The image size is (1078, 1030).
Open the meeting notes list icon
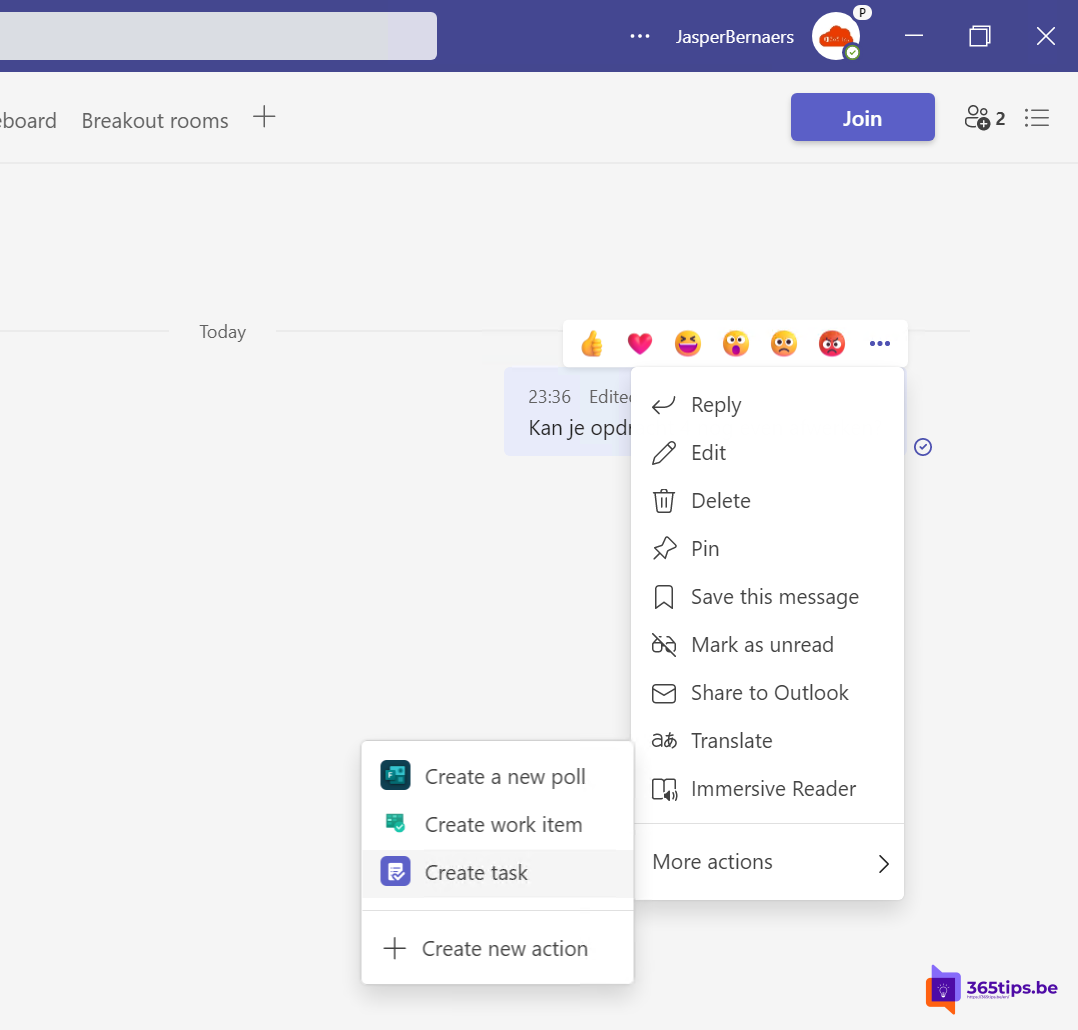tap(1037, 118)
